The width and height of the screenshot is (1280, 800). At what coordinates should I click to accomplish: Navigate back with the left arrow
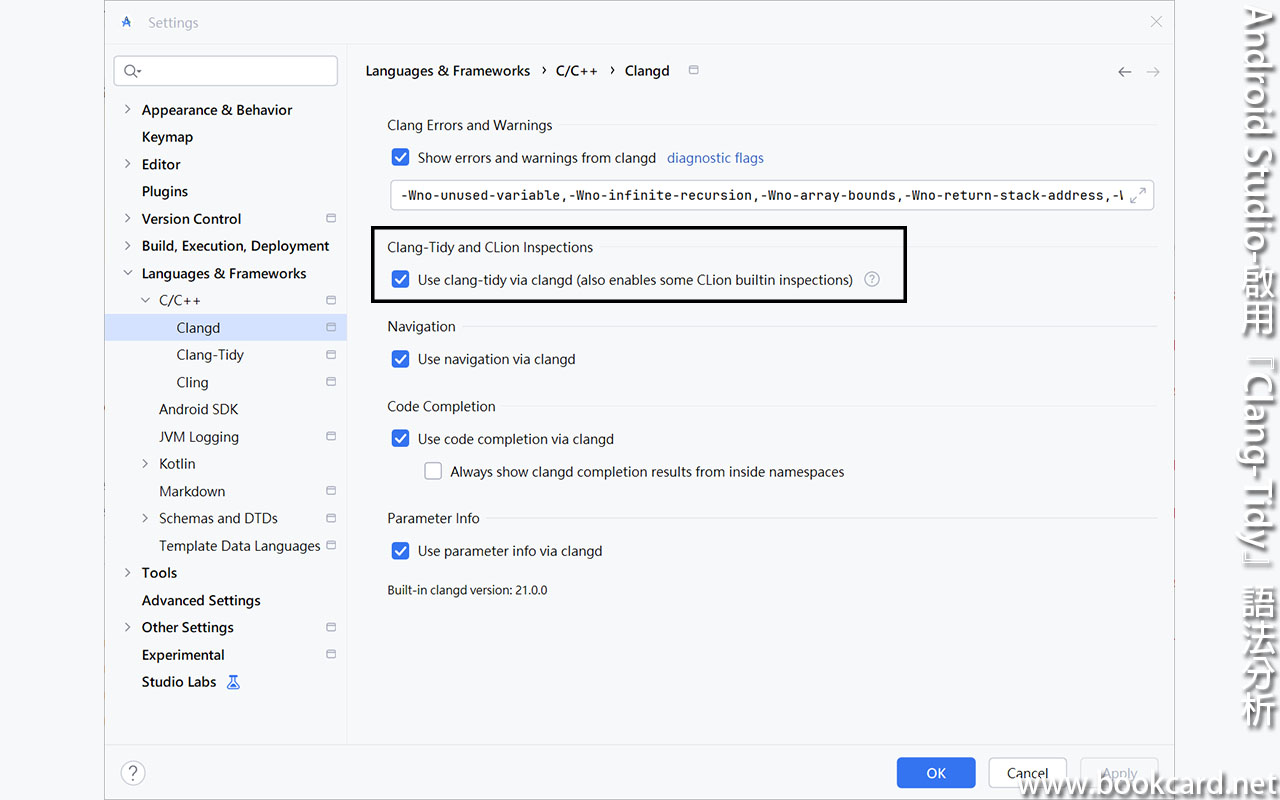pyautogui.click(x=1125, y=72)
